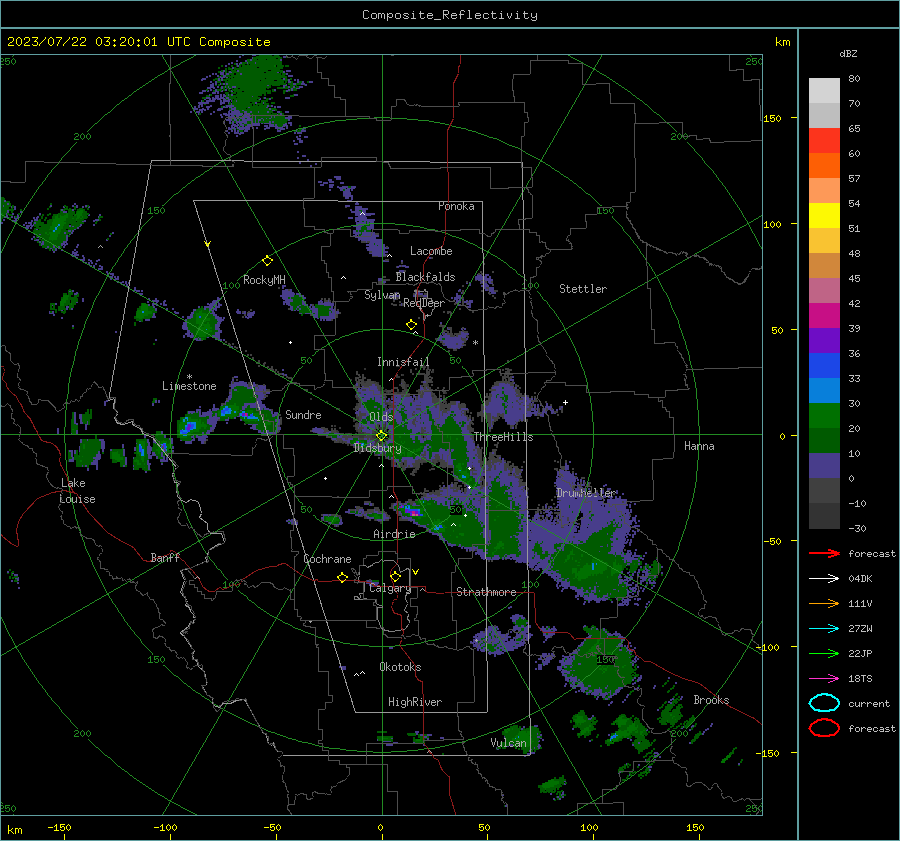Select the slate 0-10 dBZ color swatch
The image size is (900, 841).
824,466
